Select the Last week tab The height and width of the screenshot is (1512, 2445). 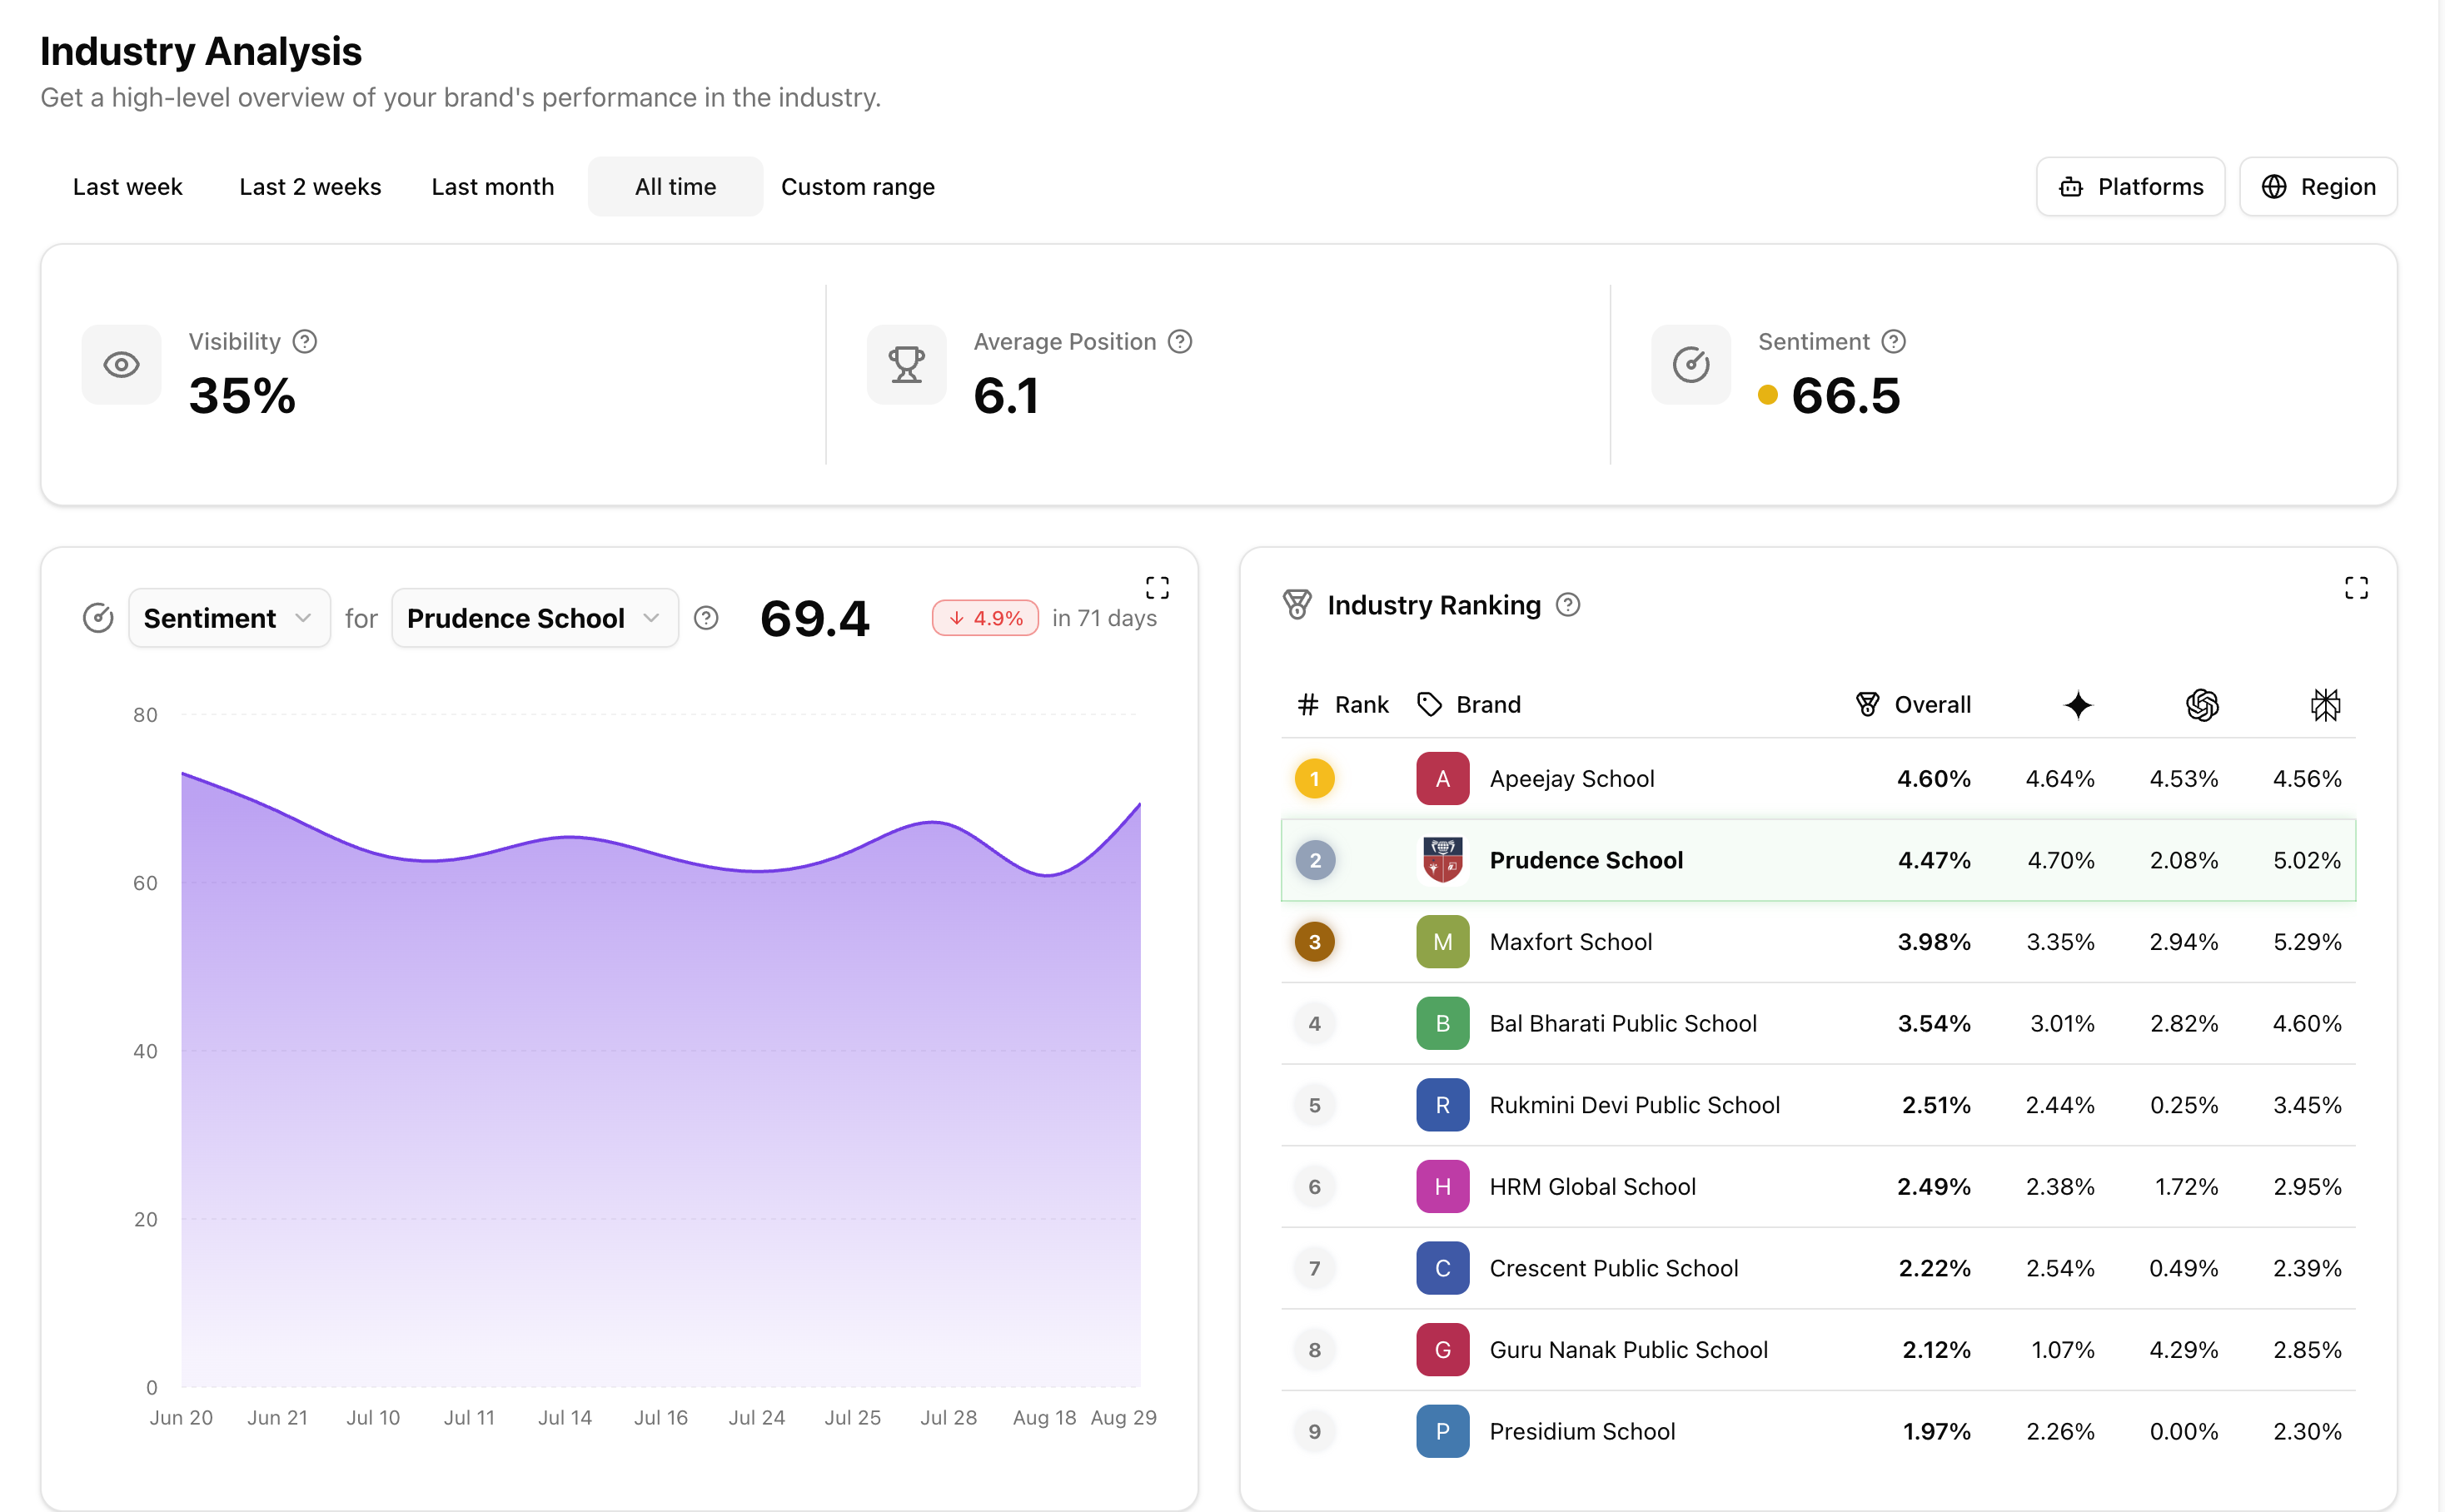[x=128, y=187]
